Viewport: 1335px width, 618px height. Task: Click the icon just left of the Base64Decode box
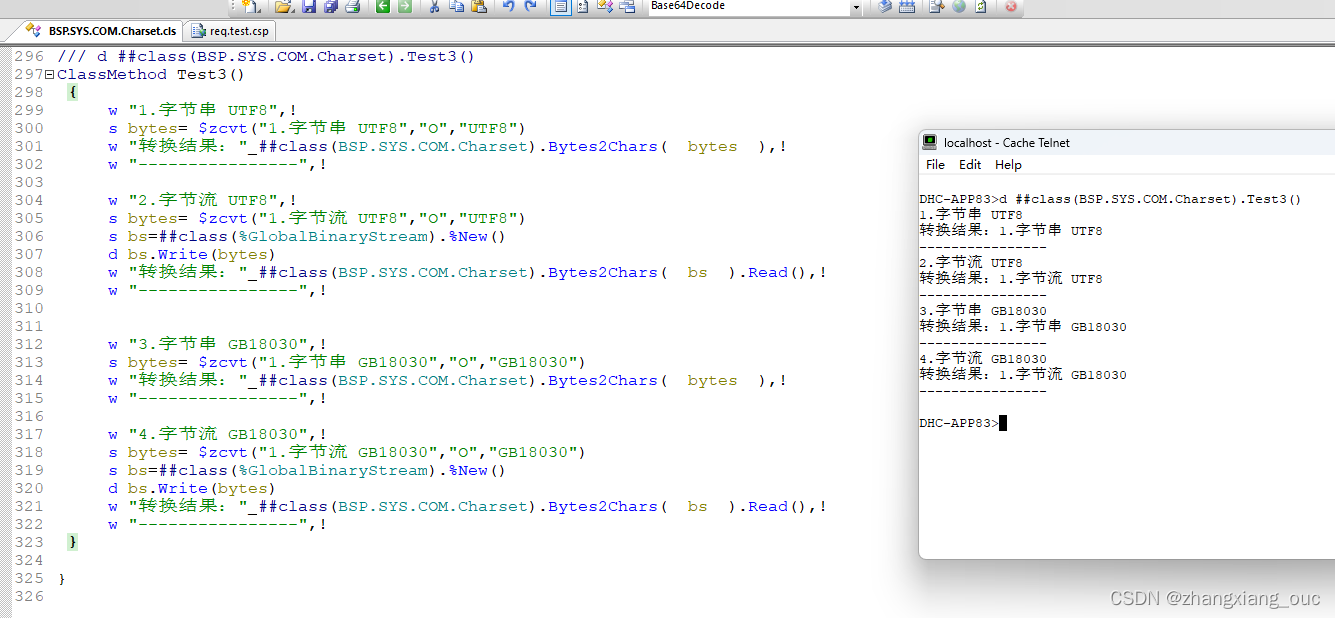point(627,6)
